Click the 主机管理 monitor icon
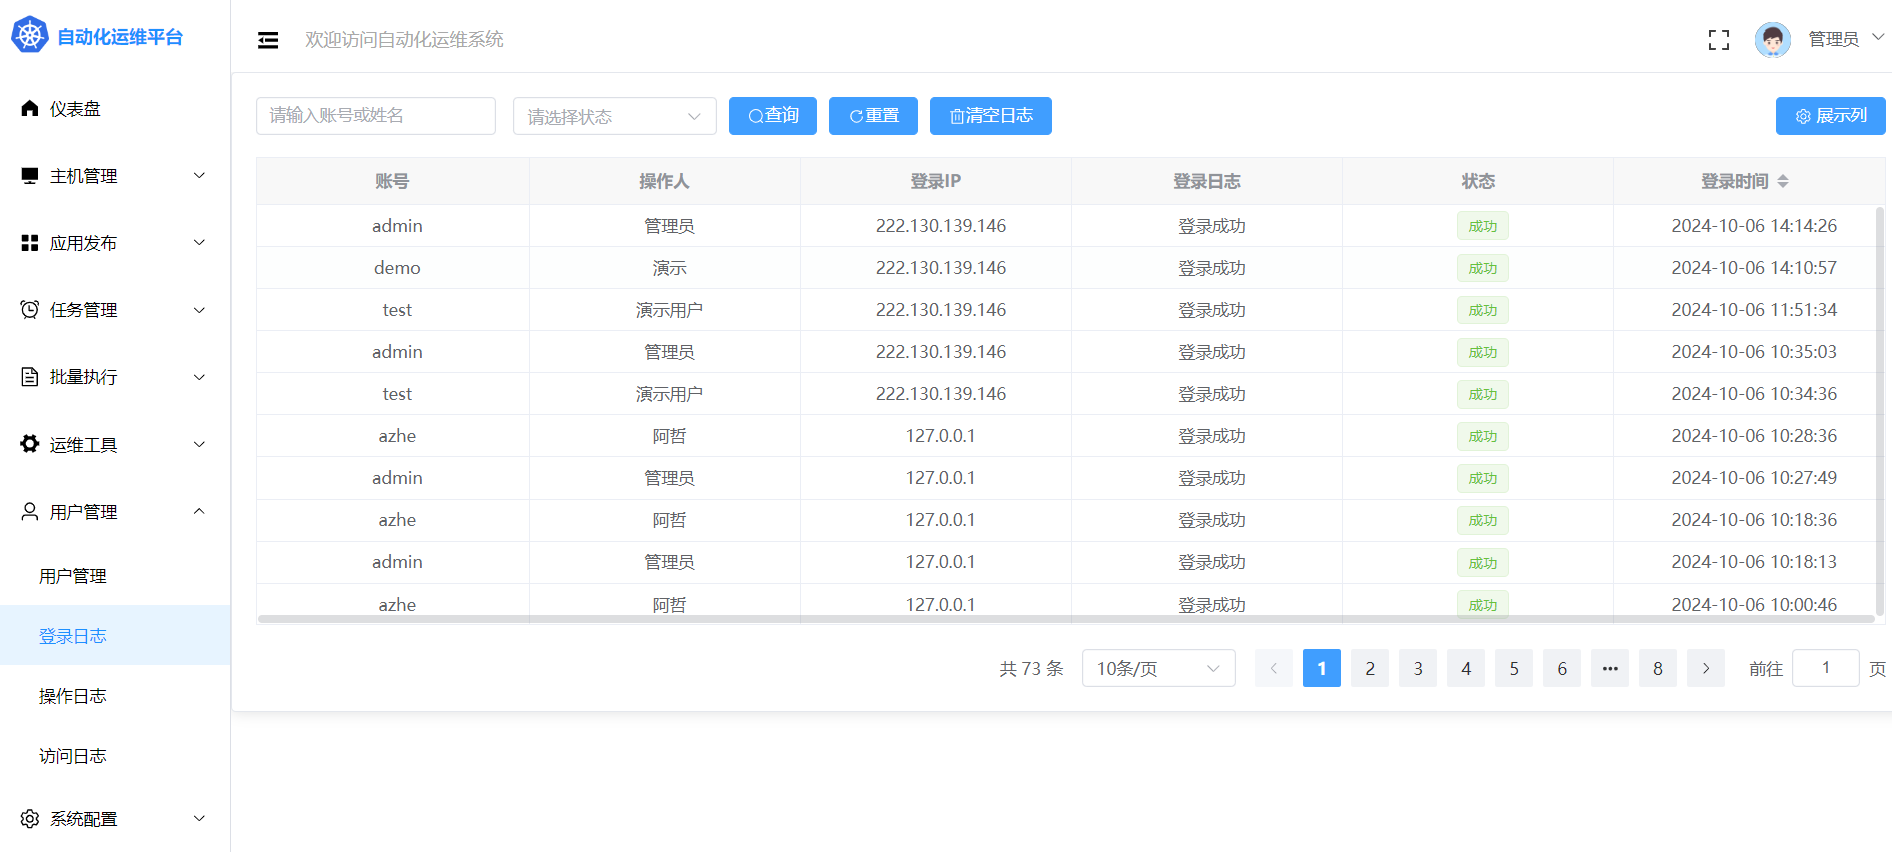 pos(30,176)
